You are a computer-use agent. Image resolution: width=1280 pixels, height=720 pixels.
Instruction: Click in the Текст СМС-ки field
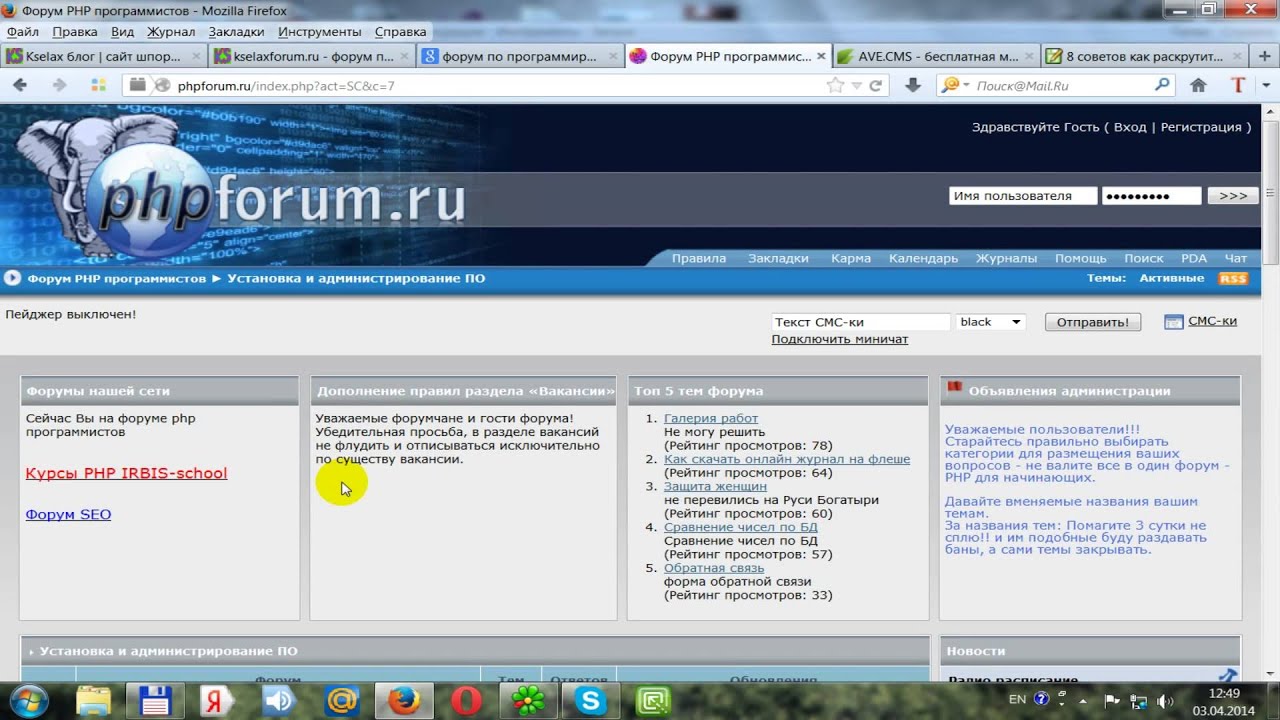pos(860,322)
